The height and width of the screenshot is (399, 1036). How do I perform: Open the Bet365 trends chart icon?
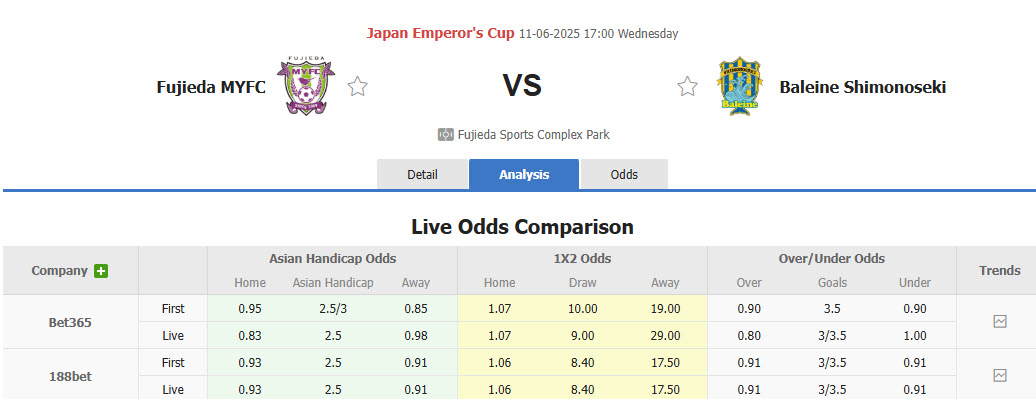1000,322
